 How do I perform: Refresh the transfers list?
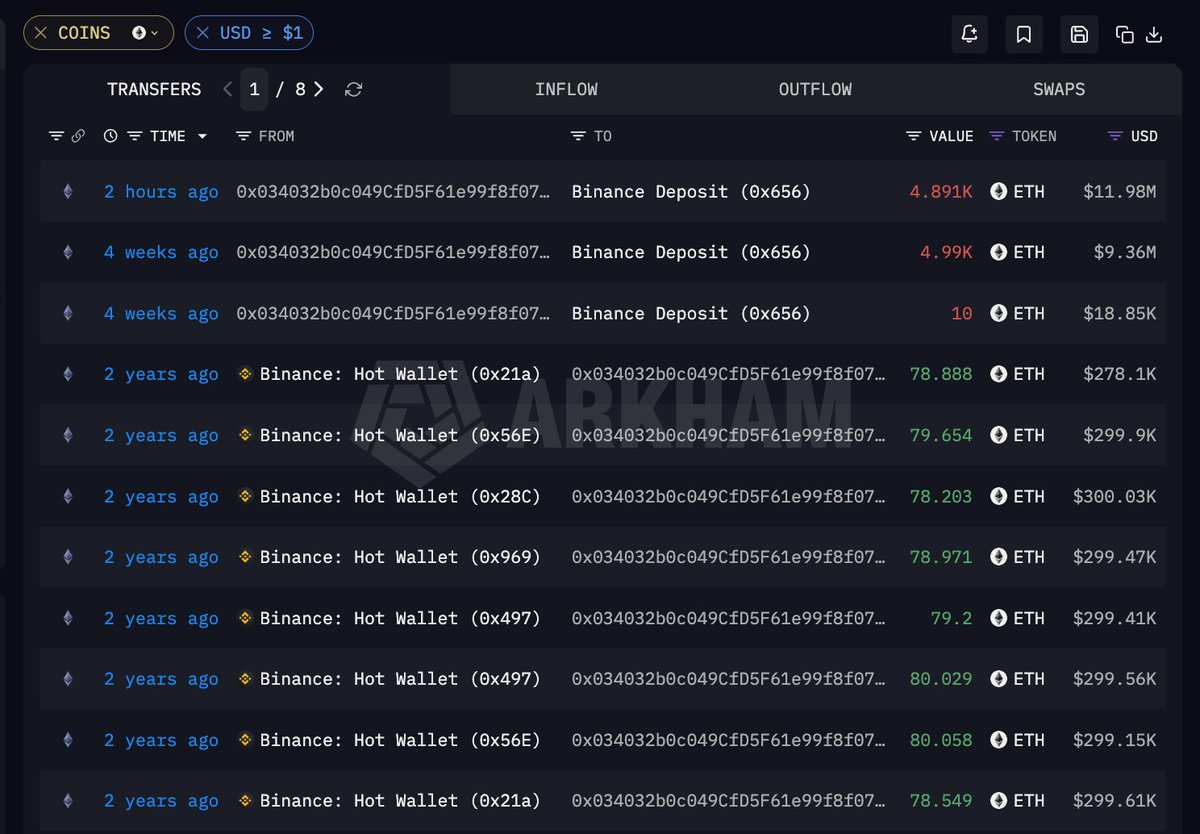coord(353,89)
